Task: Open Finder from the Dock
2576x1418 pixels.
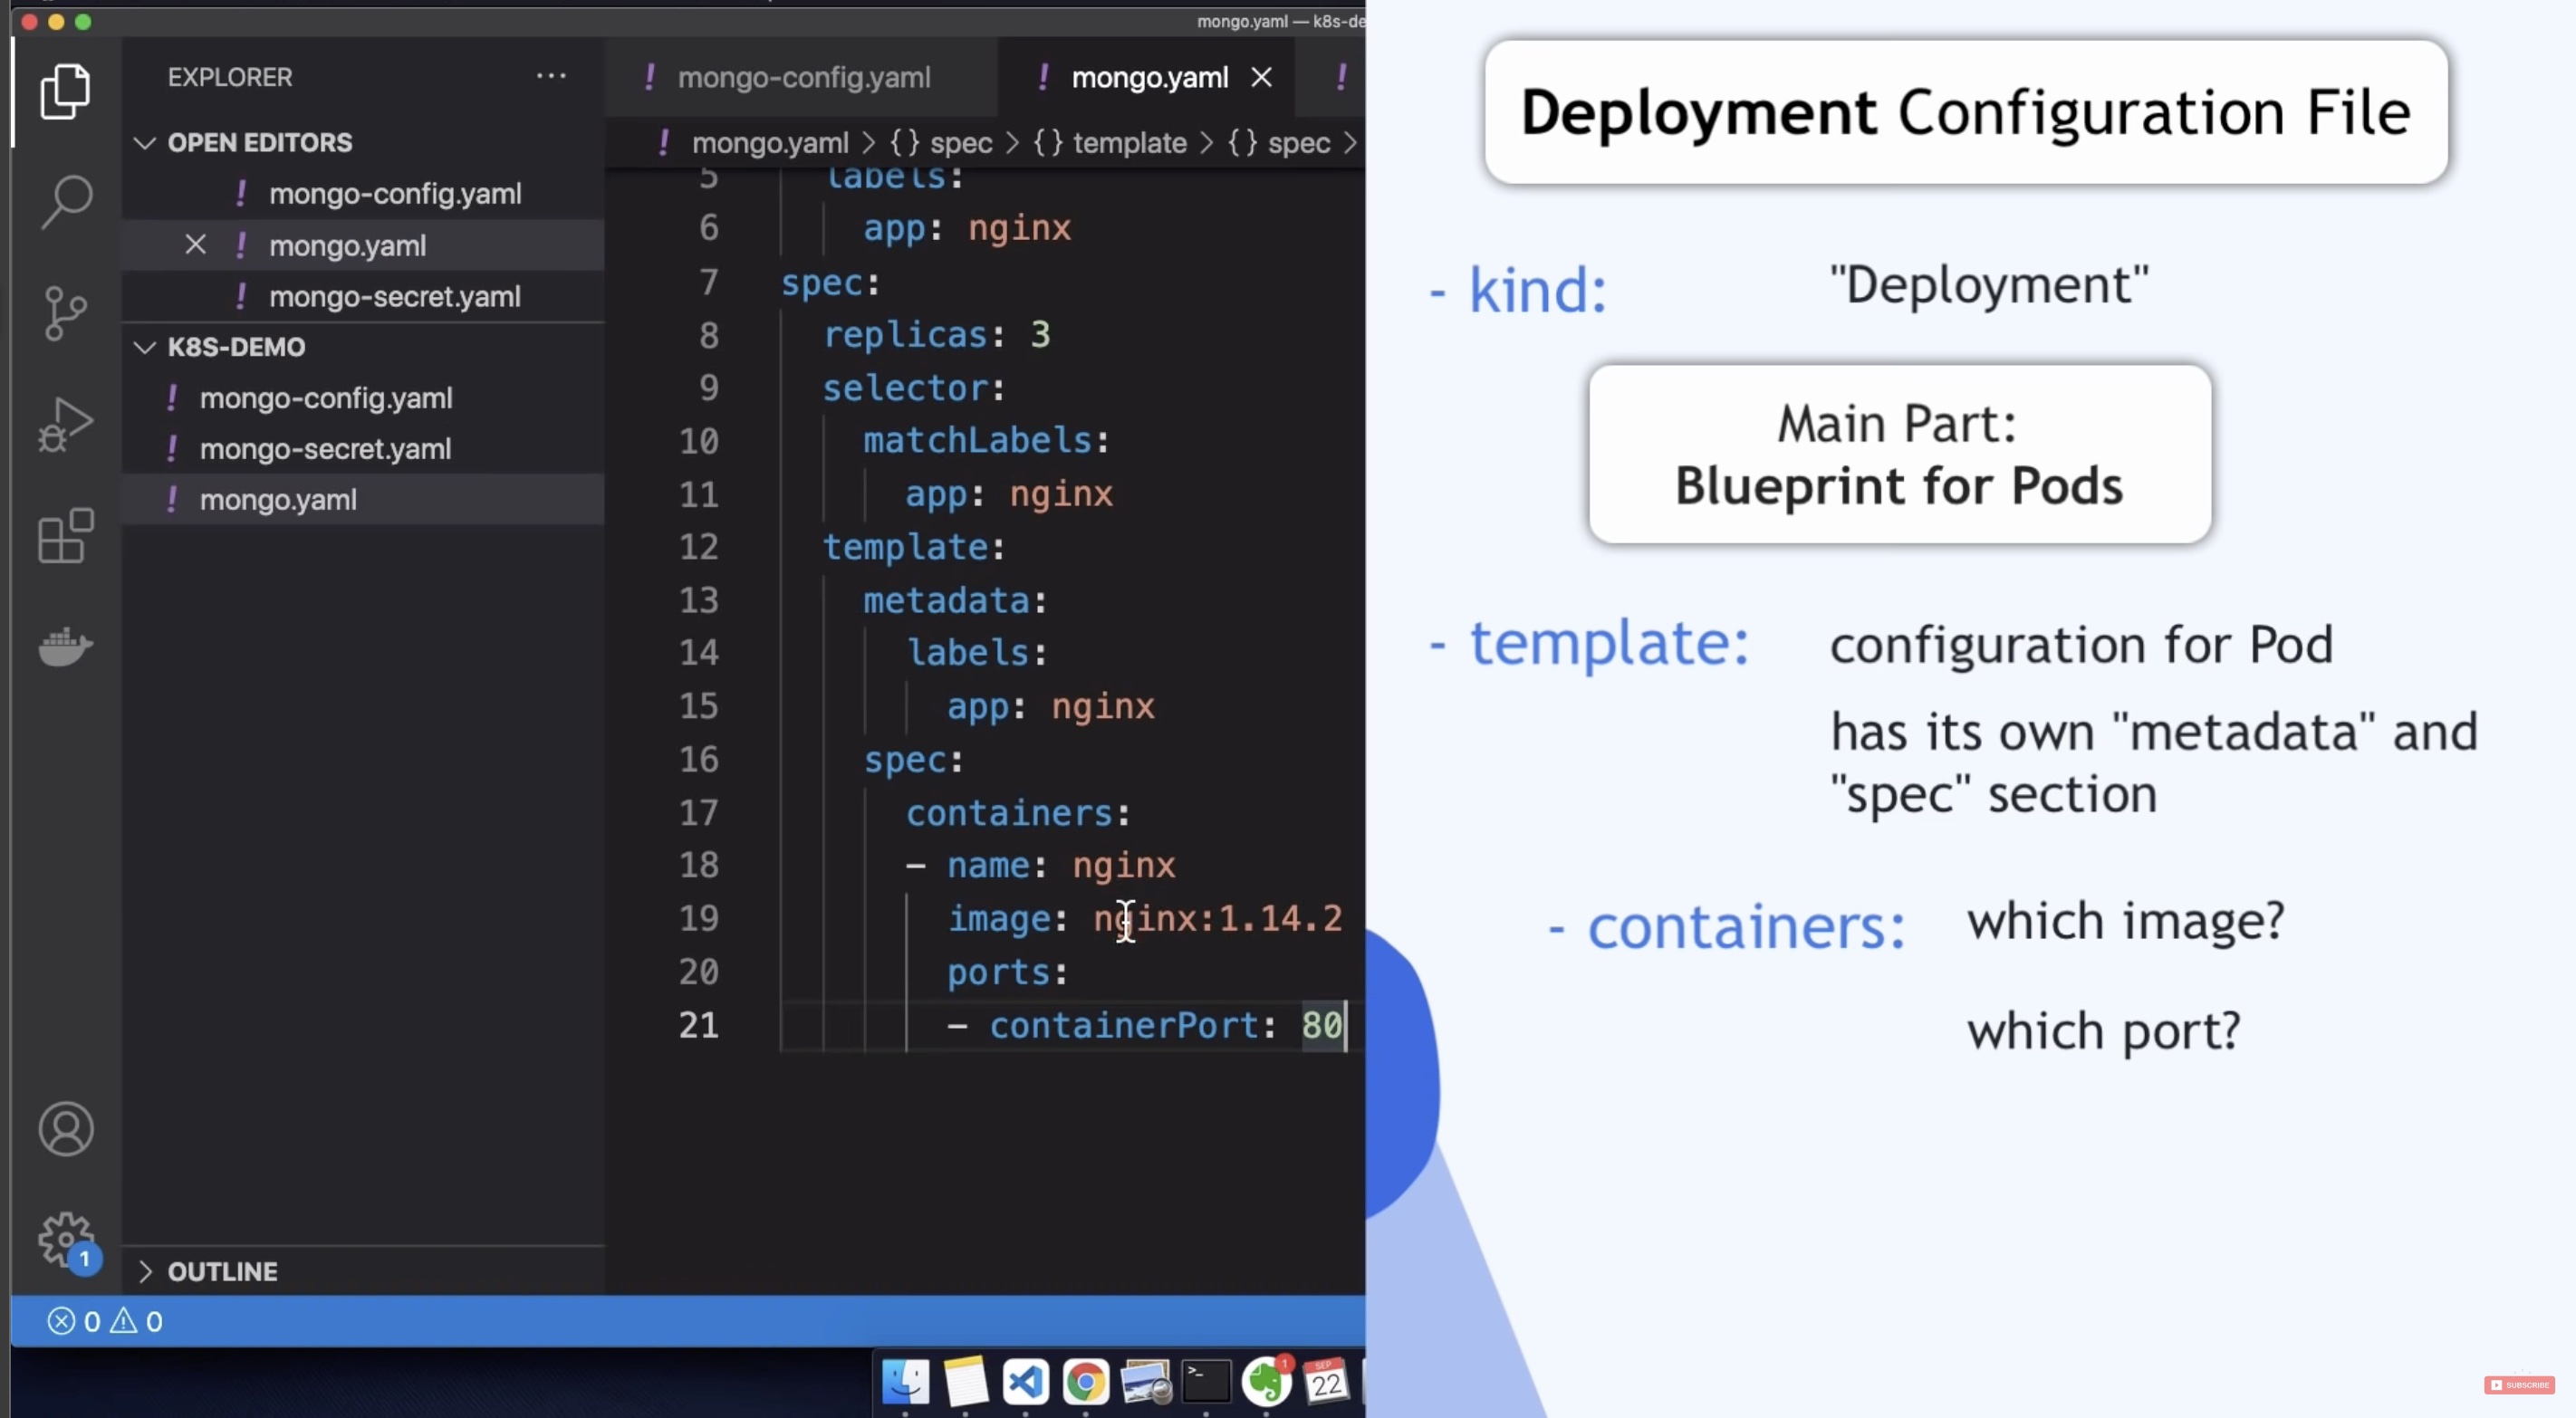Action: coord(905,1382)
